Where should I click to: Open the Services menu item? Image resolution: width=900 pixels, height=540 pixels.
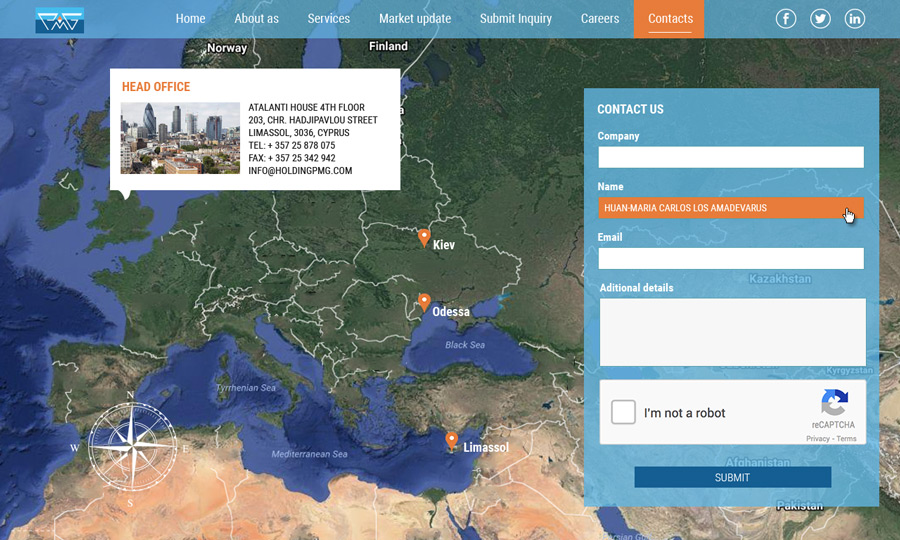(328, 19)
